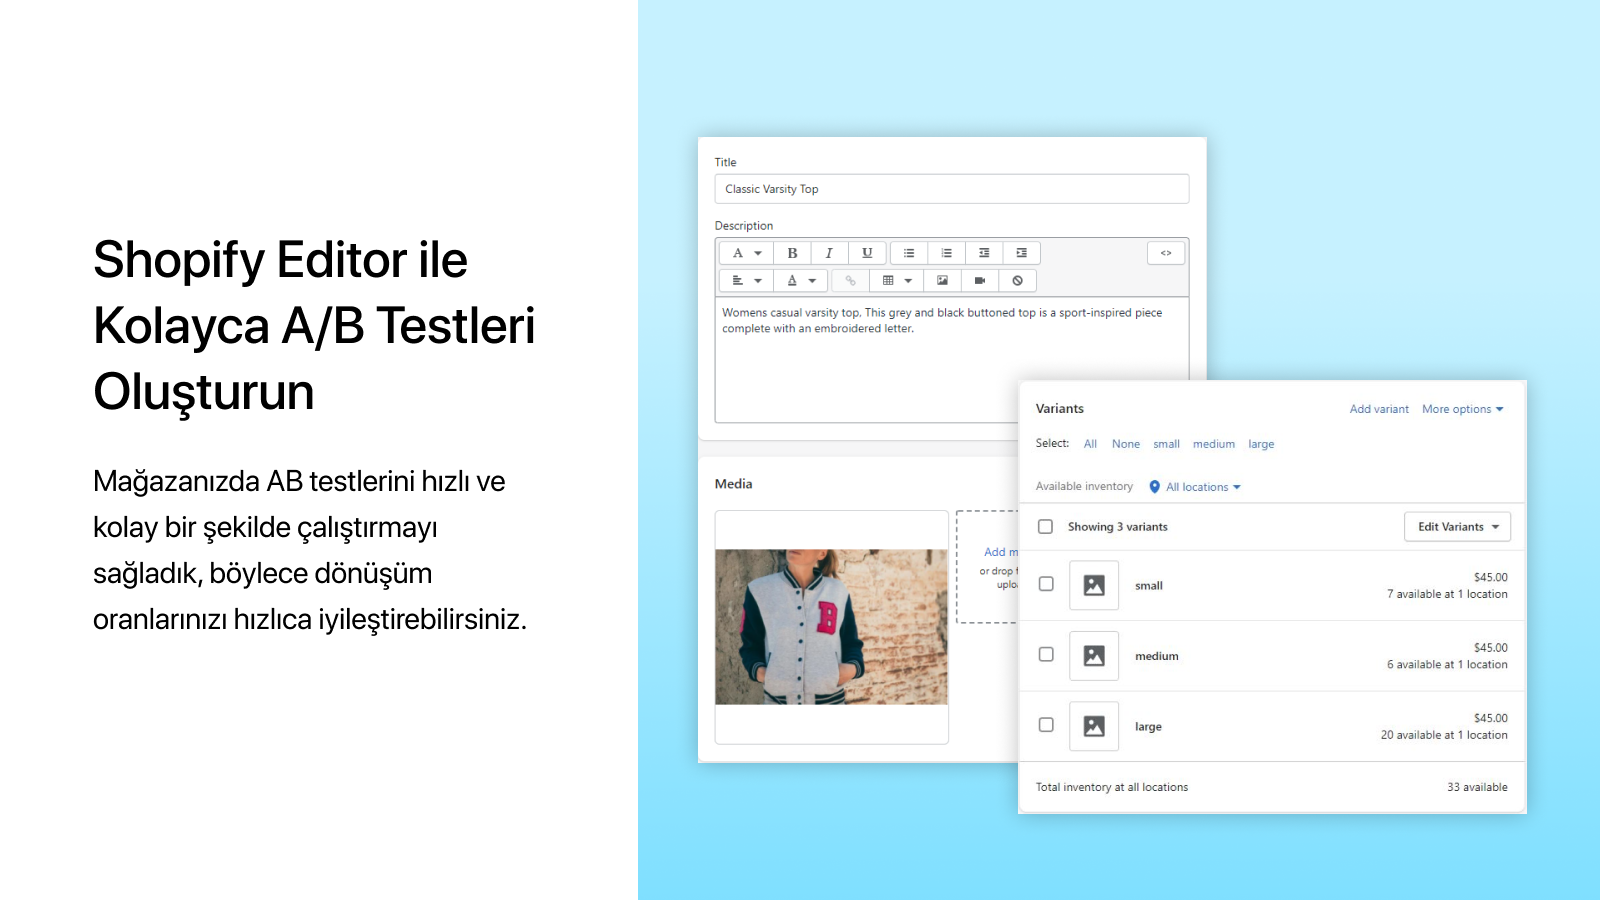Open the insert table dropdown
This screenshot has width=1600, height=900.
coord(896,281)
